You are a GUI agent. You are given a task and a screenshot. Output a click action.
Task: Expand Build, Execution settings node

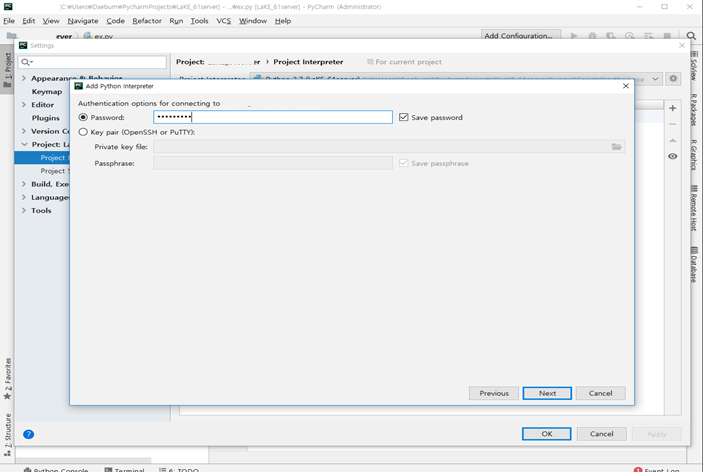pos(24,184)
